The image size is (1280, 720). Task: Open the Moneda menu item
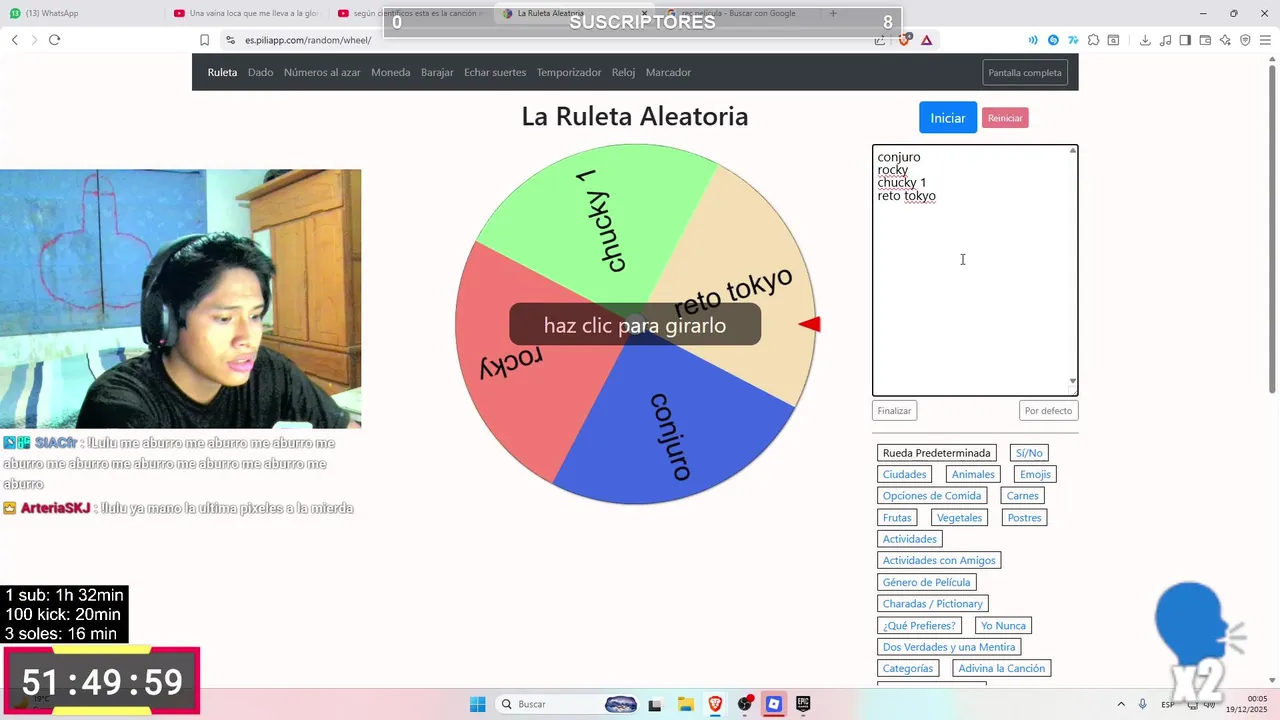pyautogui.click(x=390, y=72)
